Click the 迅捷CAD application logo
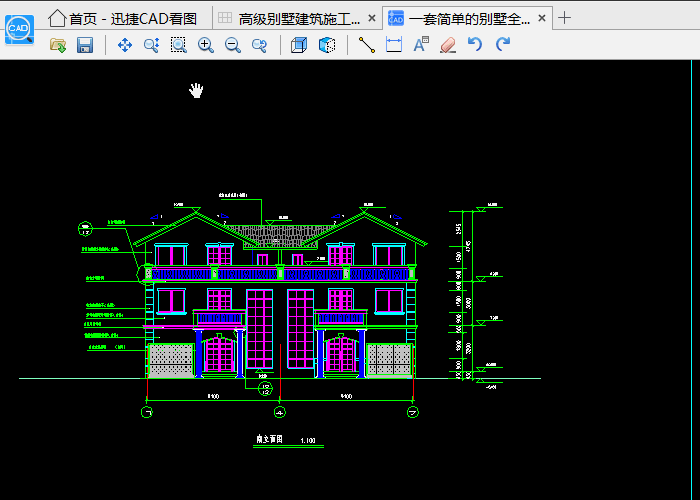Screen dimensions: 700x500 [19, 29]
